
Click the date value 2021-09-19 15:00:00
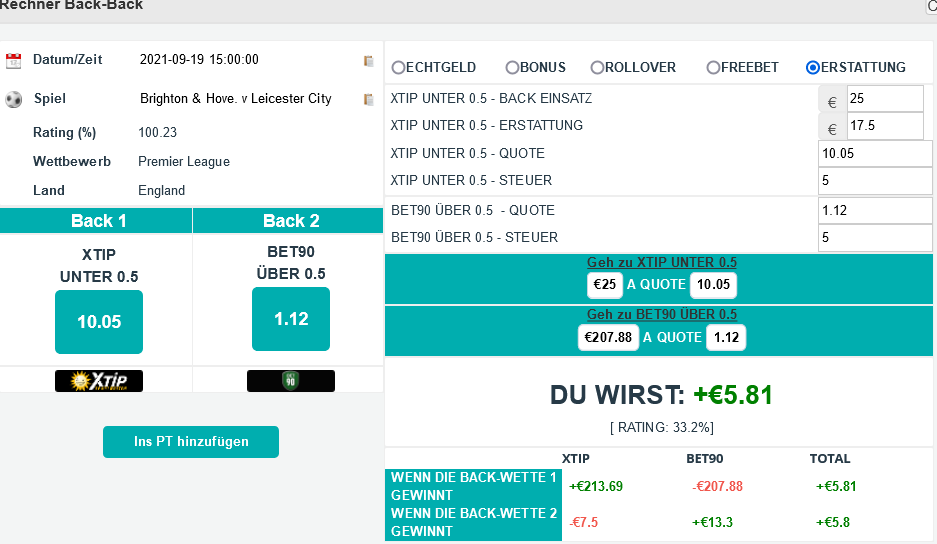pyautogui.click(x=199, y=60)
